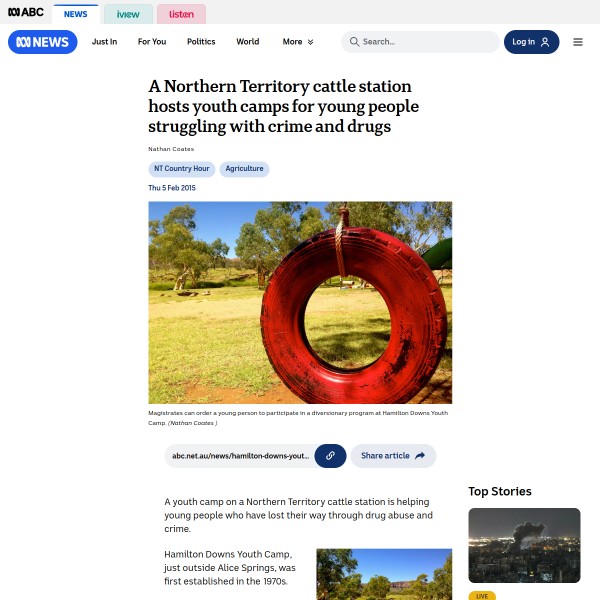Click the NT Country Hour tag
The width and height of the screenshot is (600, 600).
182,169
